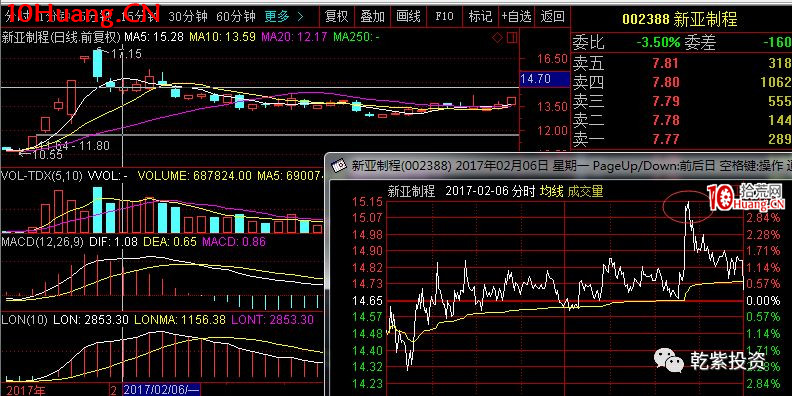Screen dimensions: 792x396
Task: Select the 2017/02/06 date marker
Action: click(161, 390)
